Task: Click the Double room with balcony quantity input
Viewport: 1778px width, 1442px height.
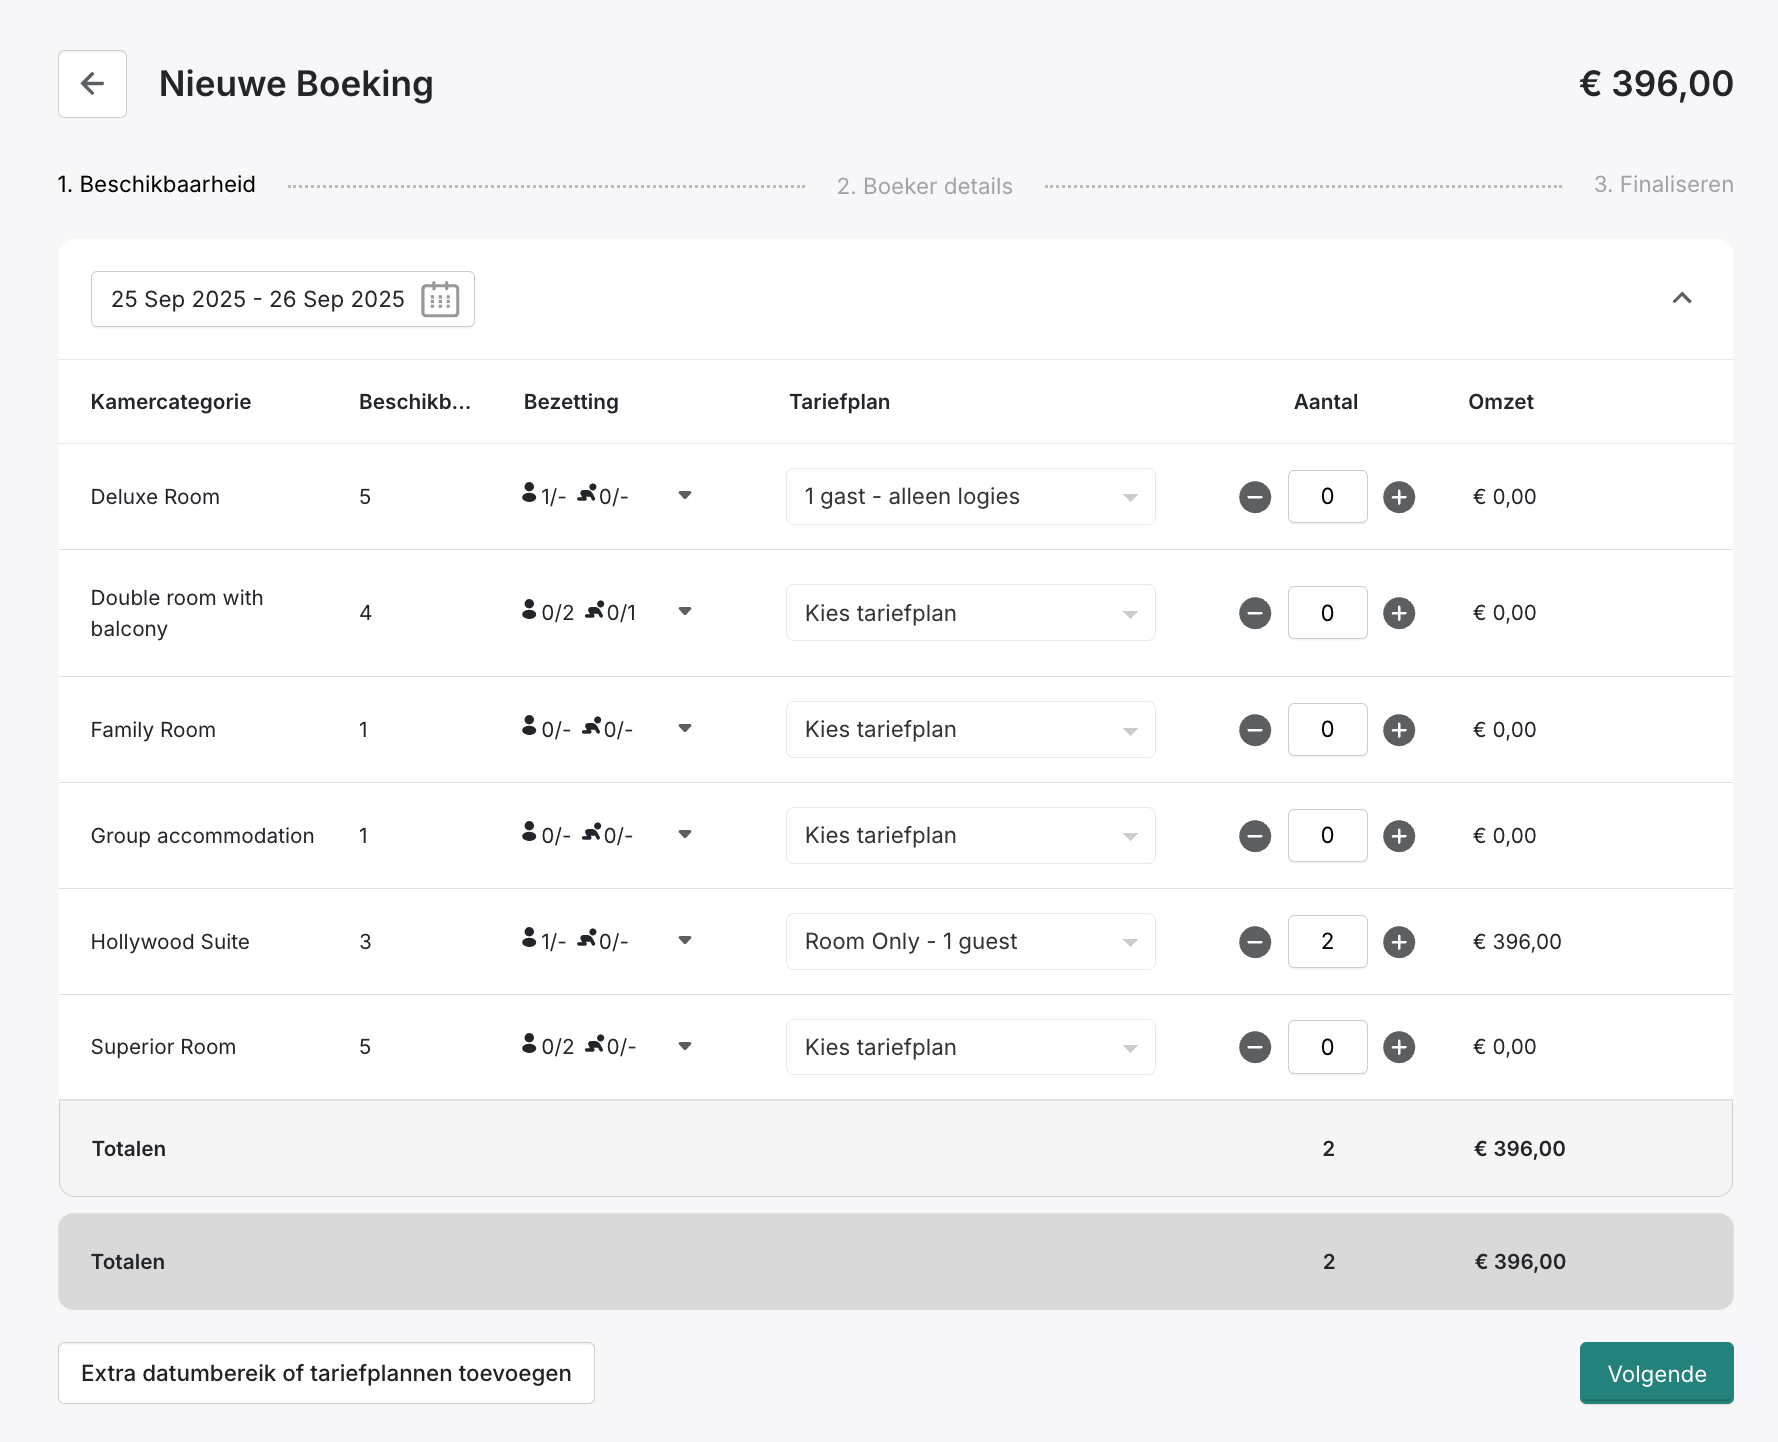Action: 1328,613
